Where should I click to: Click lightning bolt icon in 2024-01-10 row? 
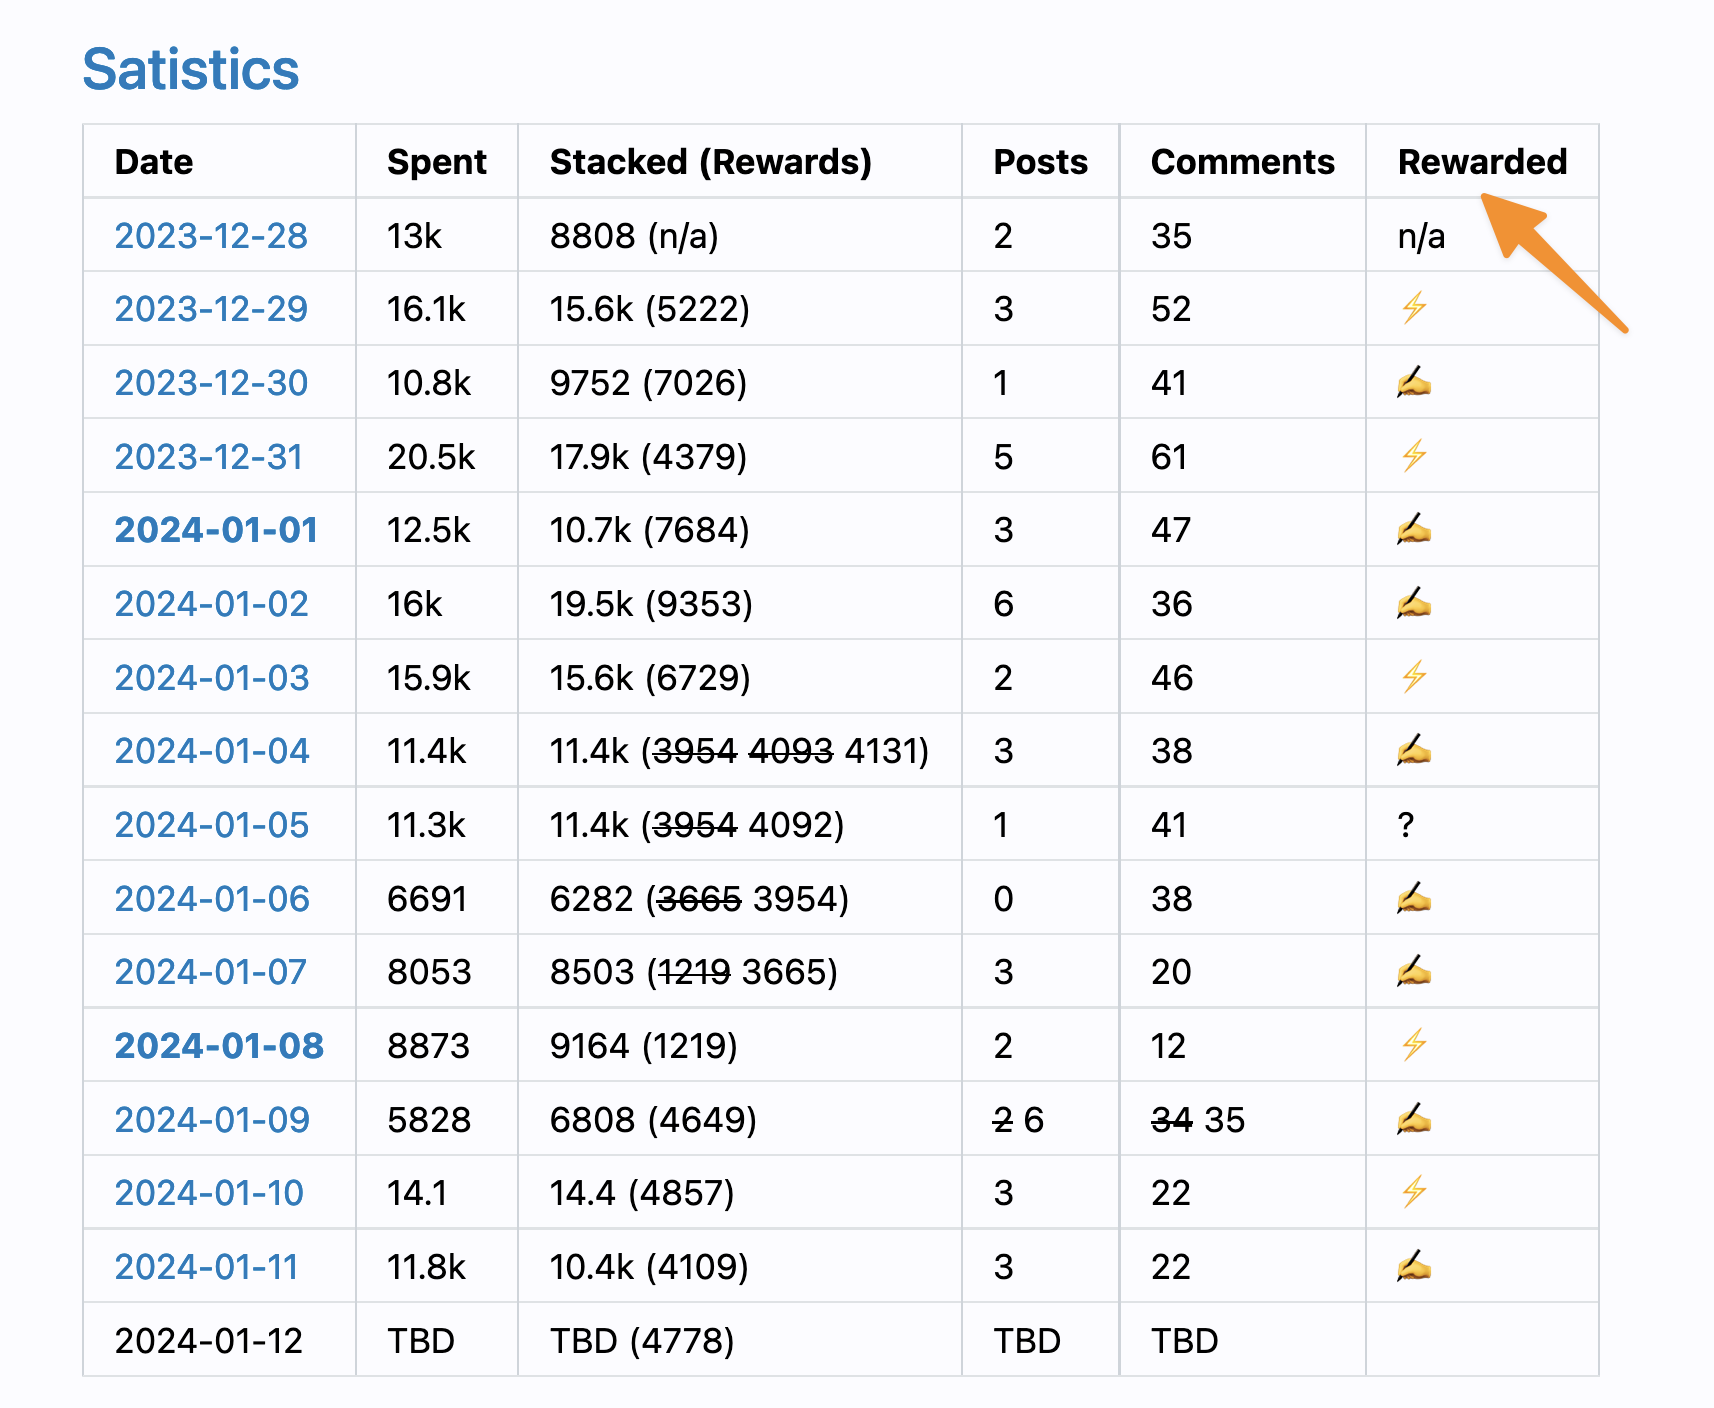[x=1413, y=1192]
